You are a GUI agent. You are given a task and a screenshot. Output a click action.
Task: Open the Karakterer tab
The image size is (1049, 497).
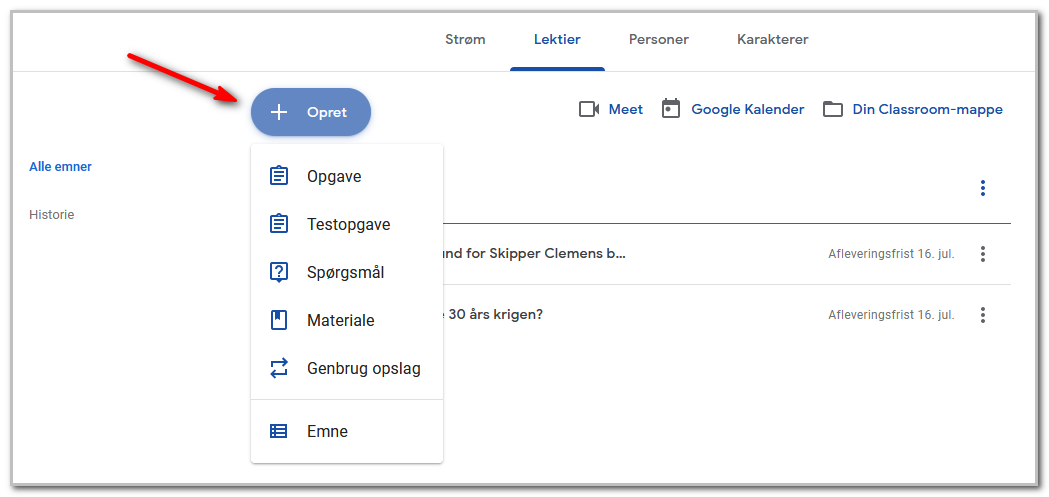click(773, 39)
